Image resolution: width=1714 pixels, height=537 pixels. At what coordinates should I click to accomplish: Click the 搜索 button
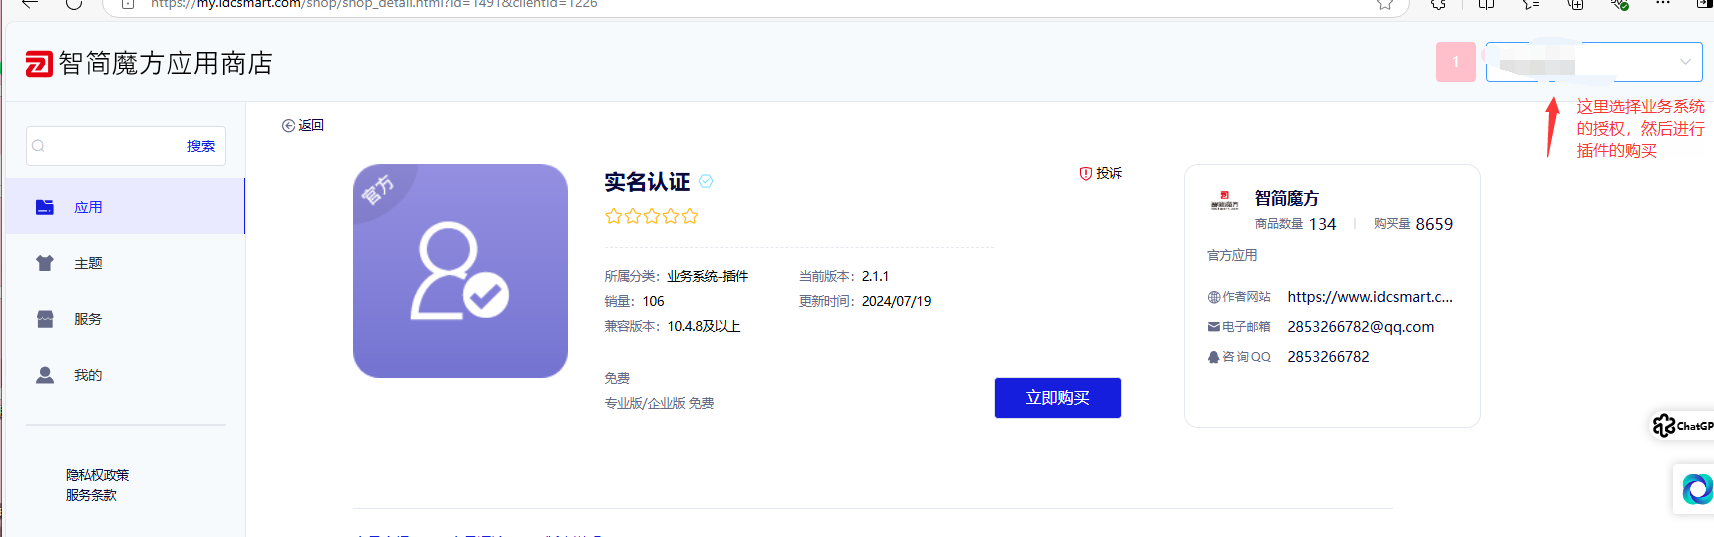point(201,146)
